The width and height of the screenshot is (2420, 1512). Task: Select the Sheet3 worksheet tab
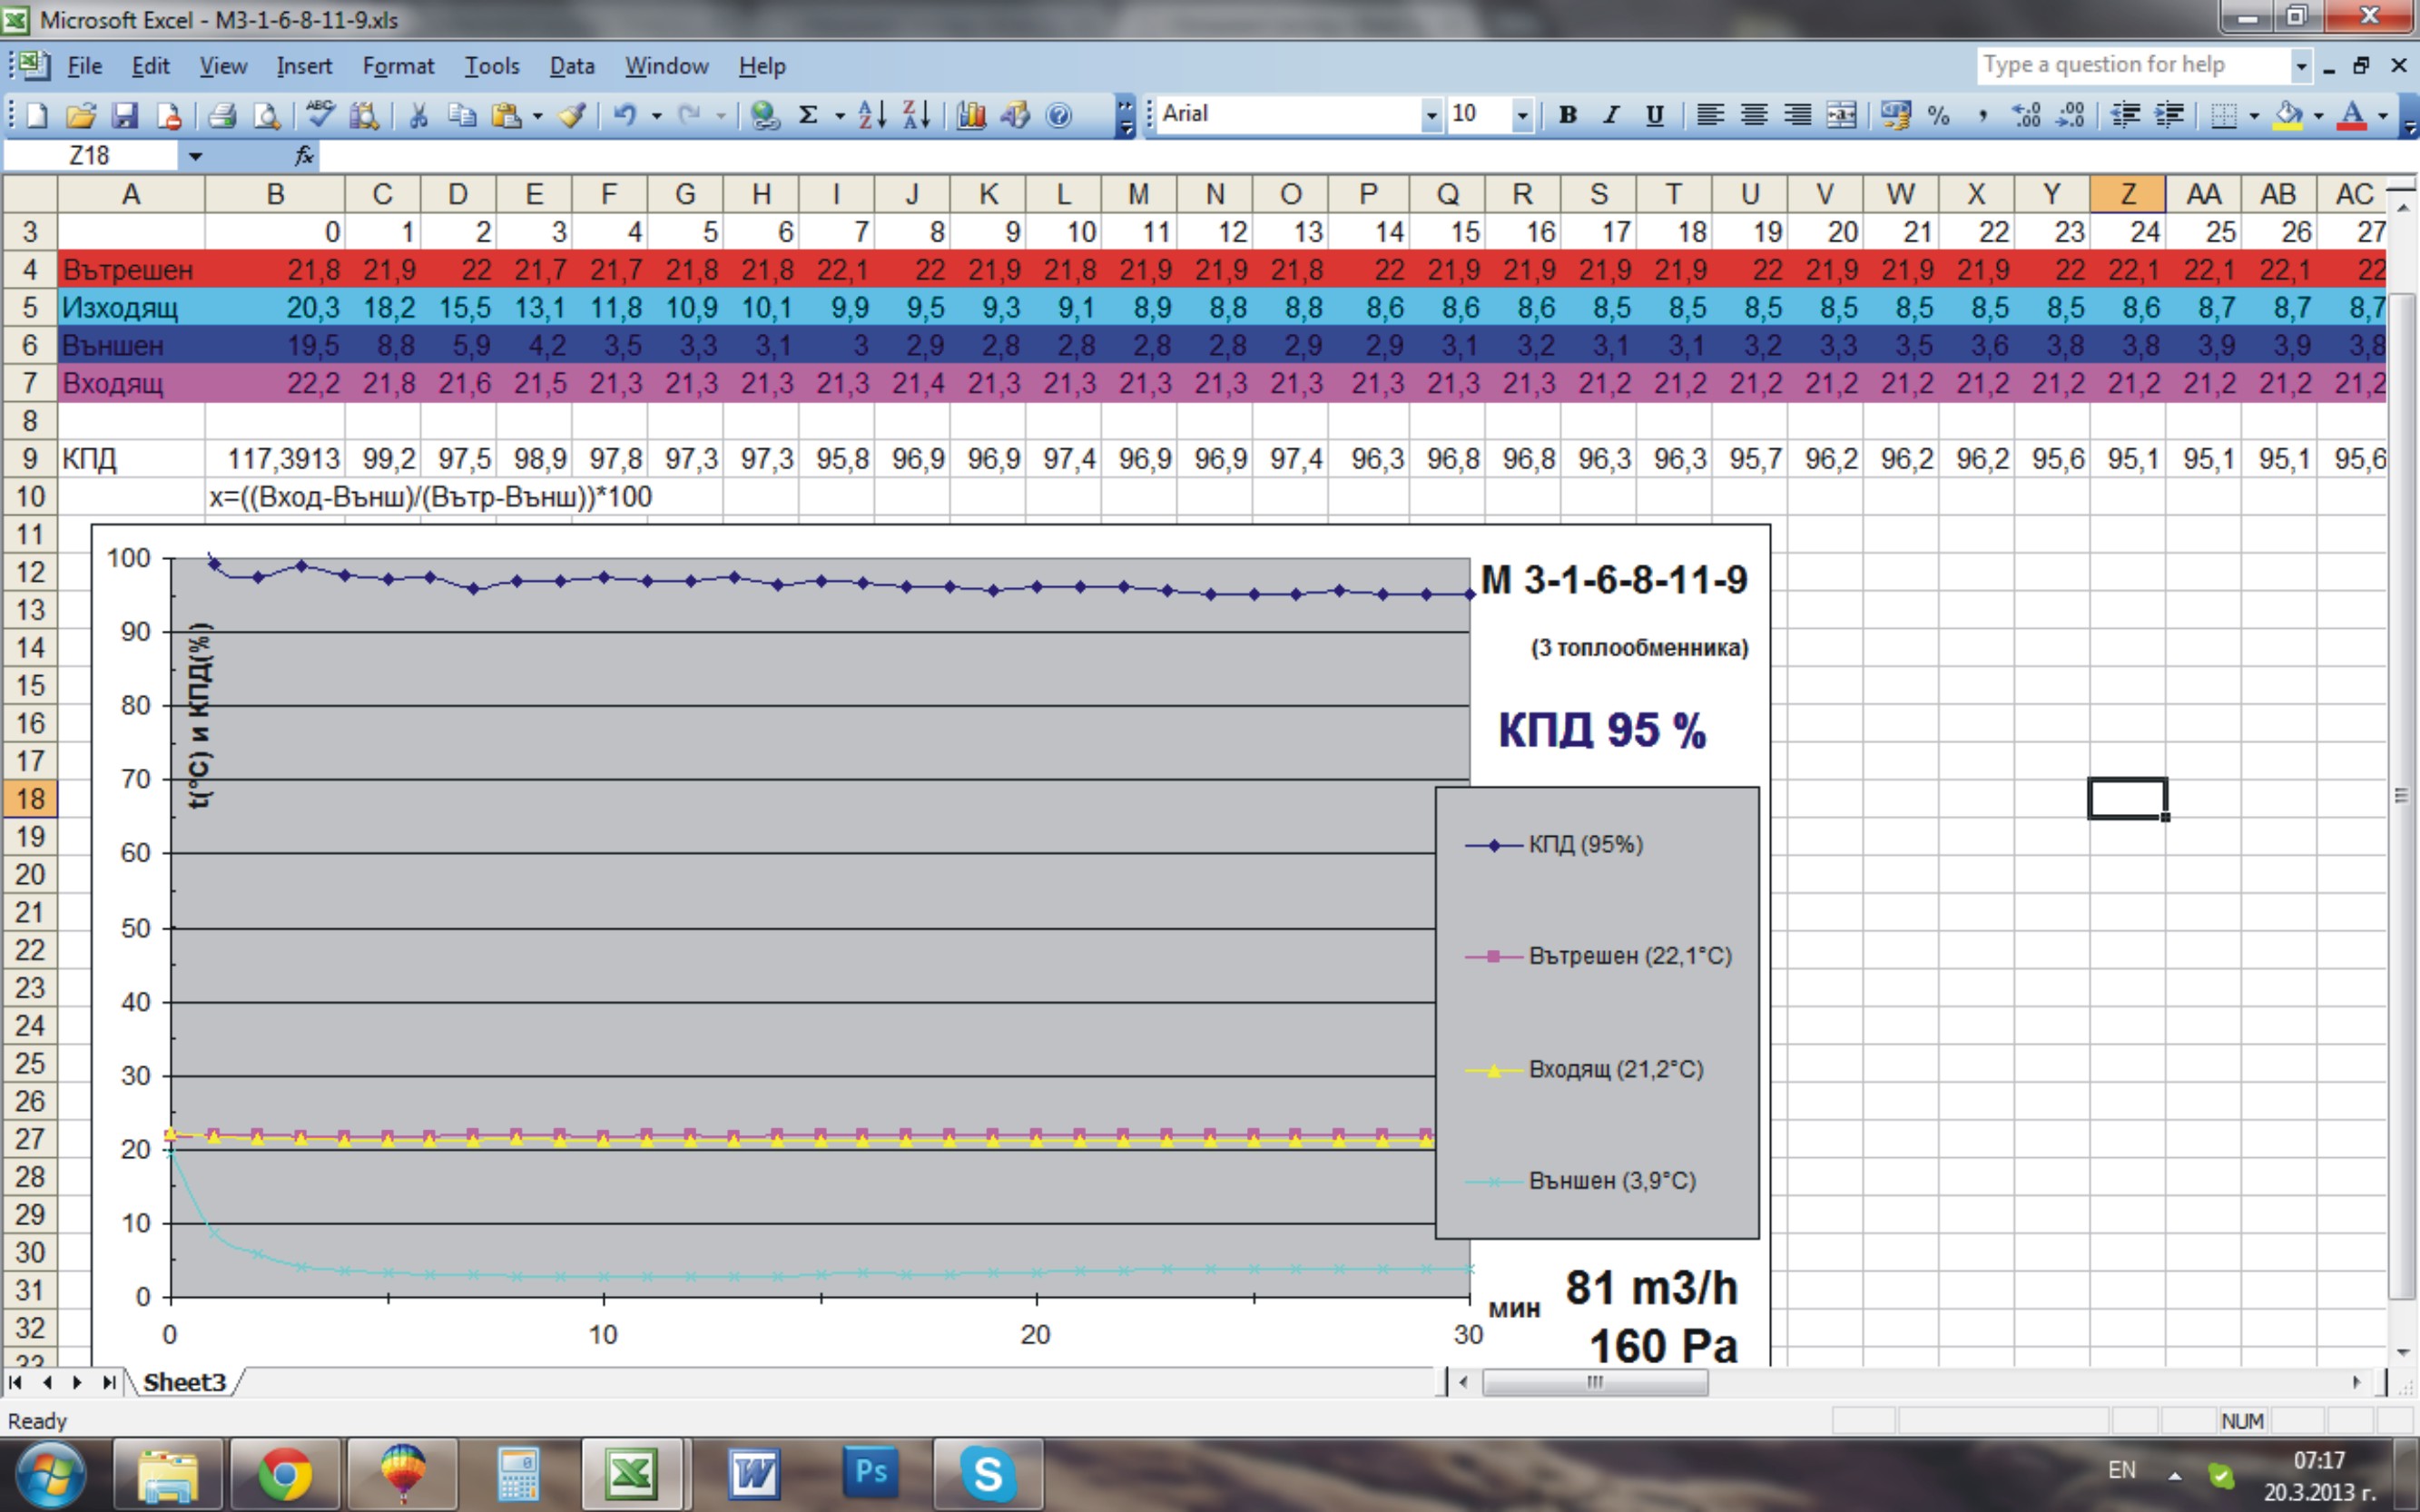[184, 1382]
